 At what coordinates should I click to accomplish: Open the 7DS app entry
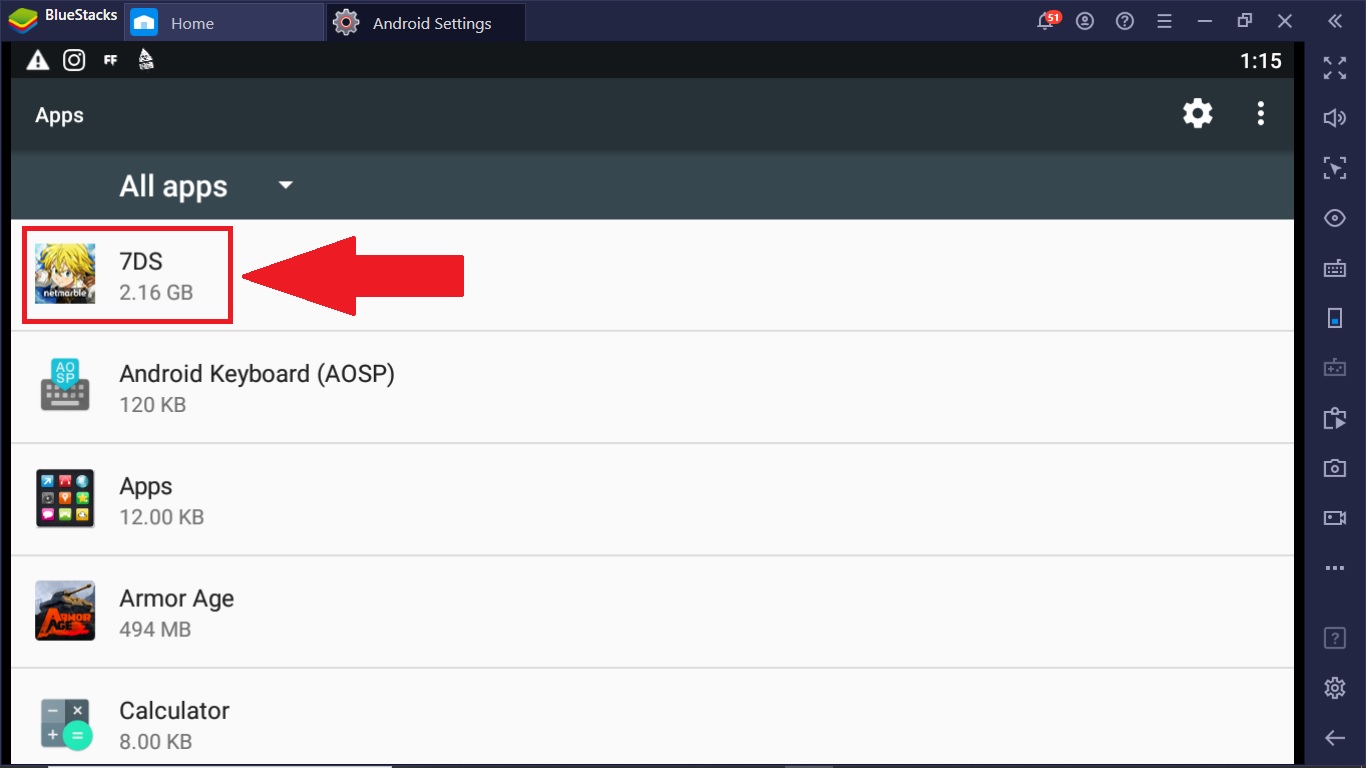tap(652, 275)
